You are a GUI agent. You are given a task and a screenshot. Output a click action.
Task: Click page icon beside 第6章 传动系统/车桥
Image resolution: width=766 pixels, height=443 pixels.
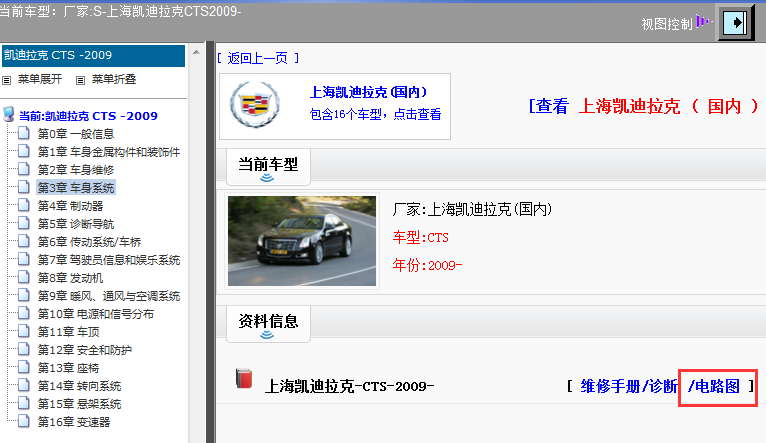(x=23, y=241)
